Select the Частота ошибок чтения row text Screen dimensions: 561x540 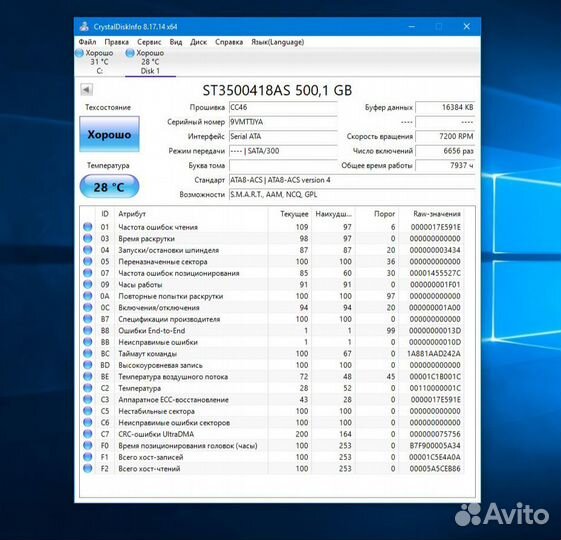click(x=158, y=227)
